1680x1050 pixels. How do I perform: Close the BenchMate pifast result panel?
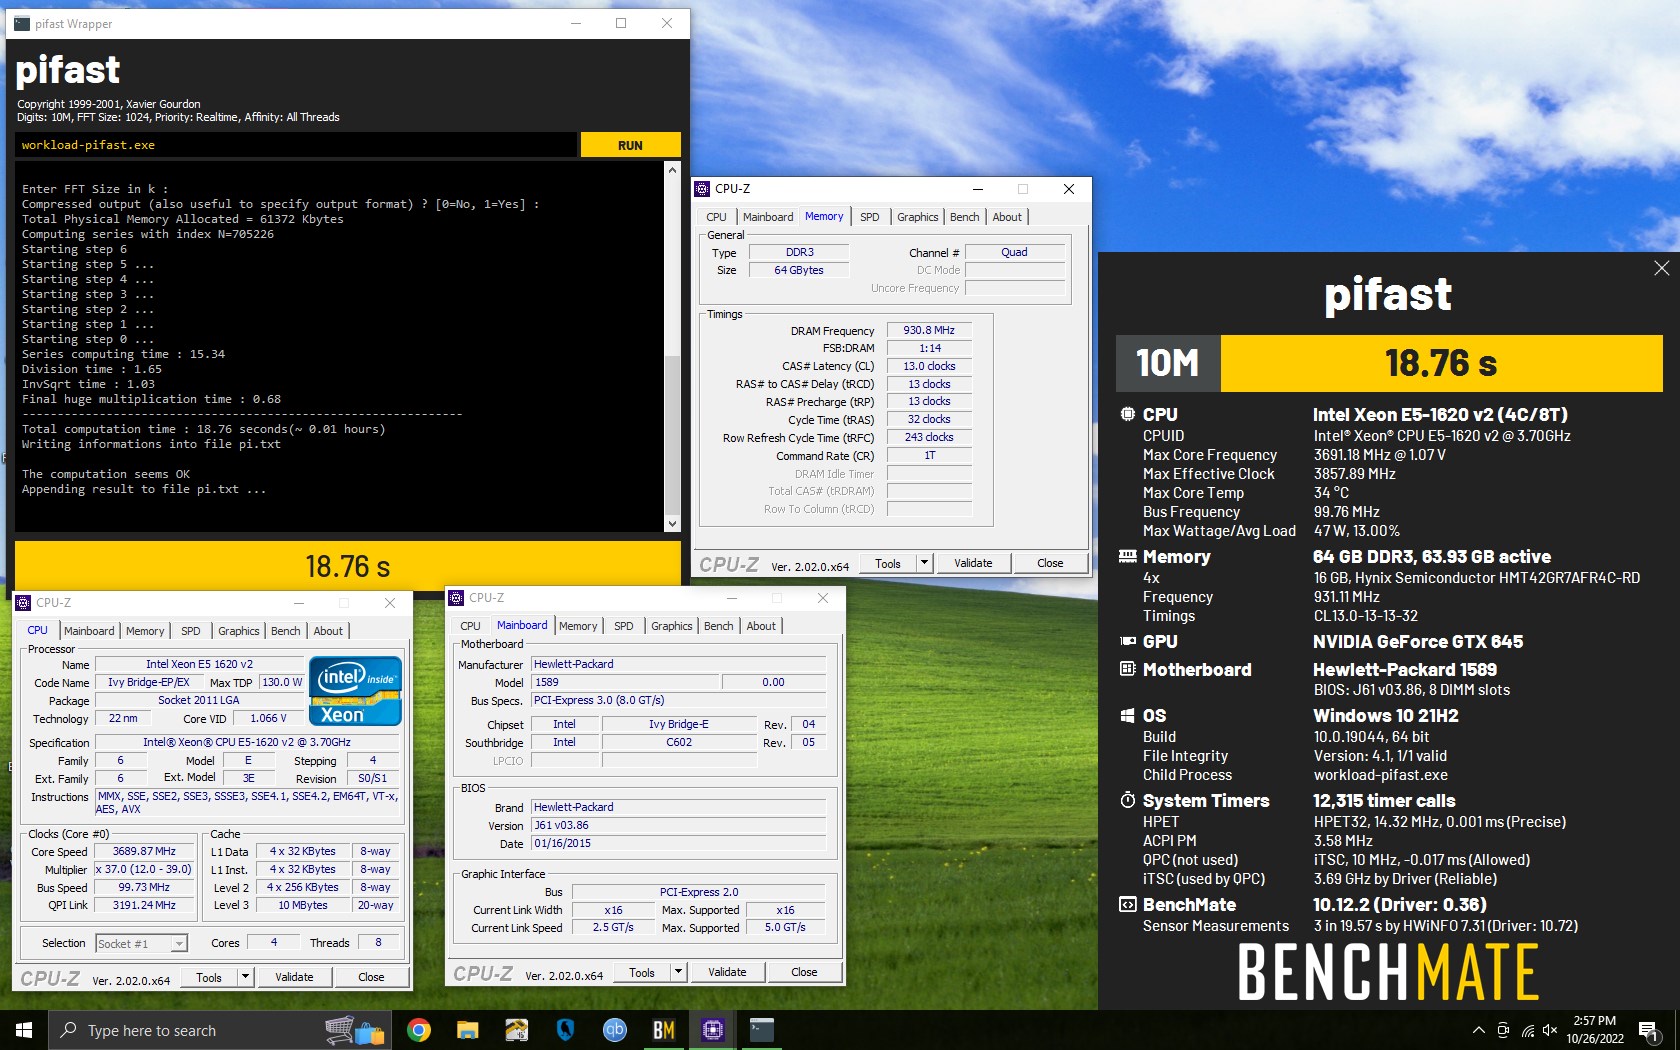point(1661,268)
